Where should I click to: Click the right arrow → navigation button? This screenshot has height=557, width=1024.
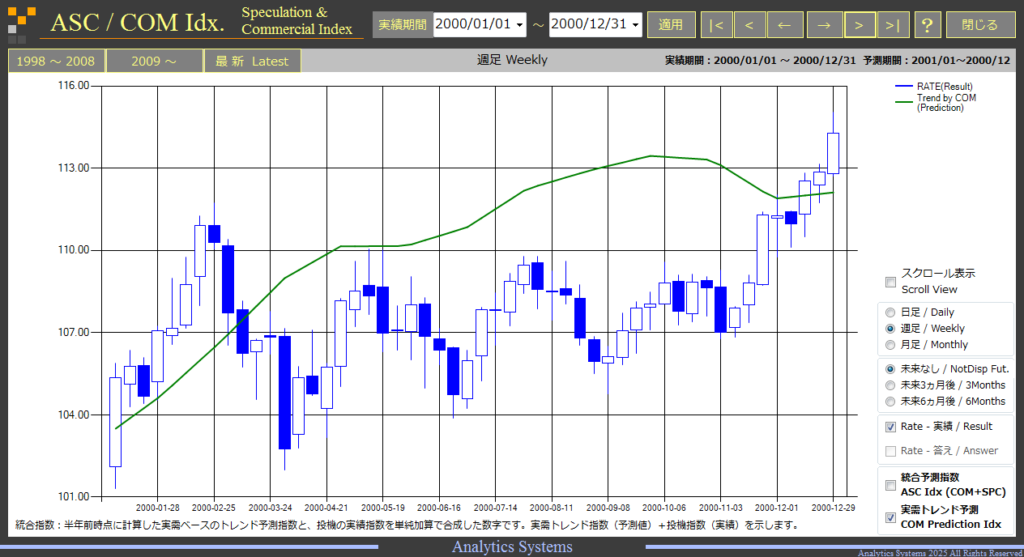(824, 25)
